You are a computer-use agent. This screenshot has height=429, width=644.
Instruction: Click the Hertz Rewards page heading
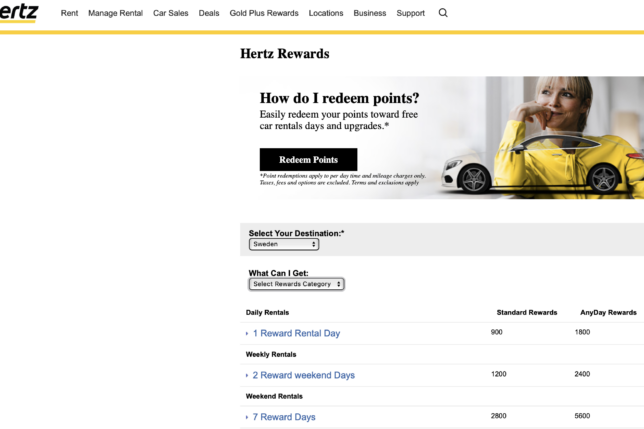[285, 54]
